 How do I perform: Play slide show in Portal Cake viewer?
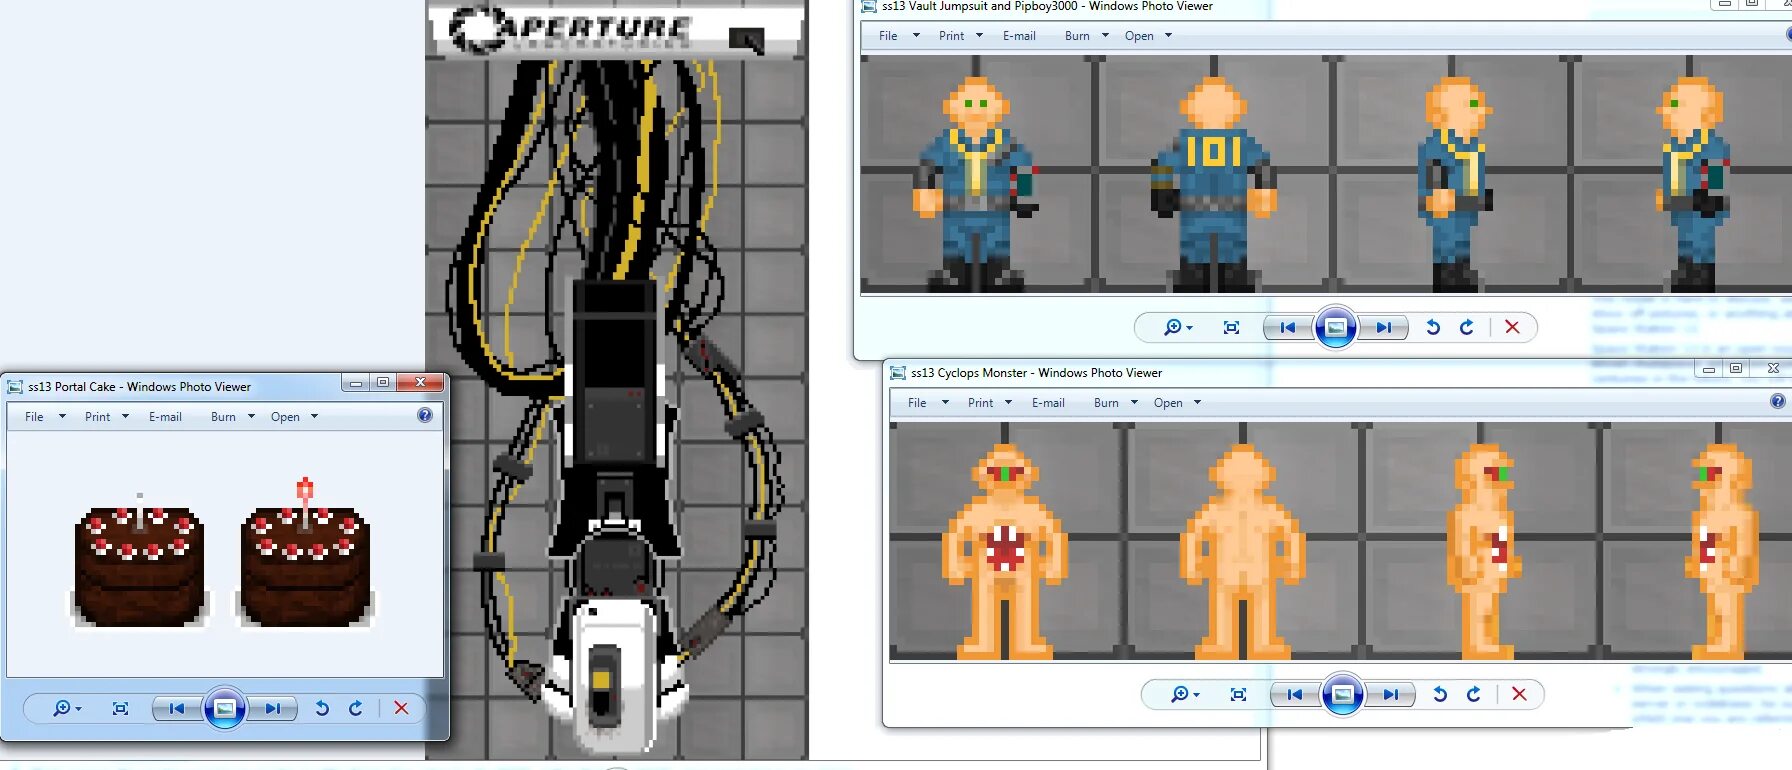225,708
